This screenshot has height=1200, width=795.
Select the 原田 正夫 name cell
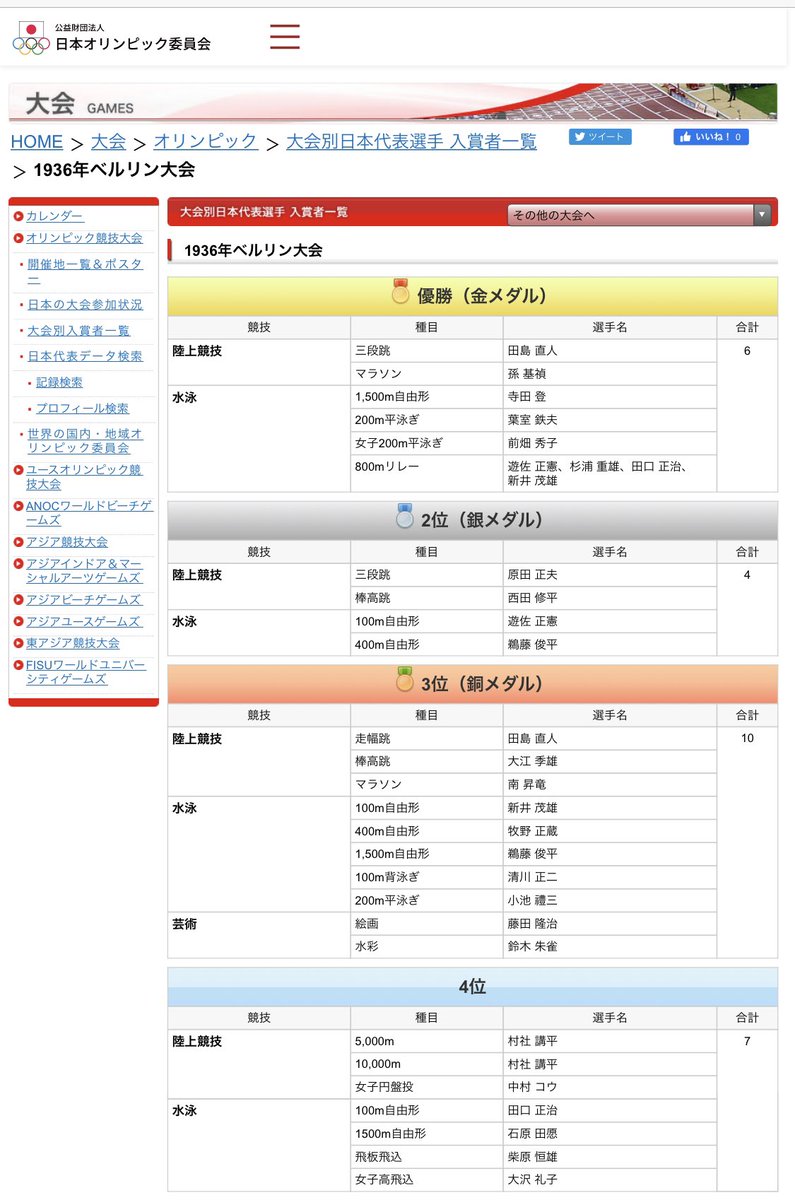pos(610,575)
